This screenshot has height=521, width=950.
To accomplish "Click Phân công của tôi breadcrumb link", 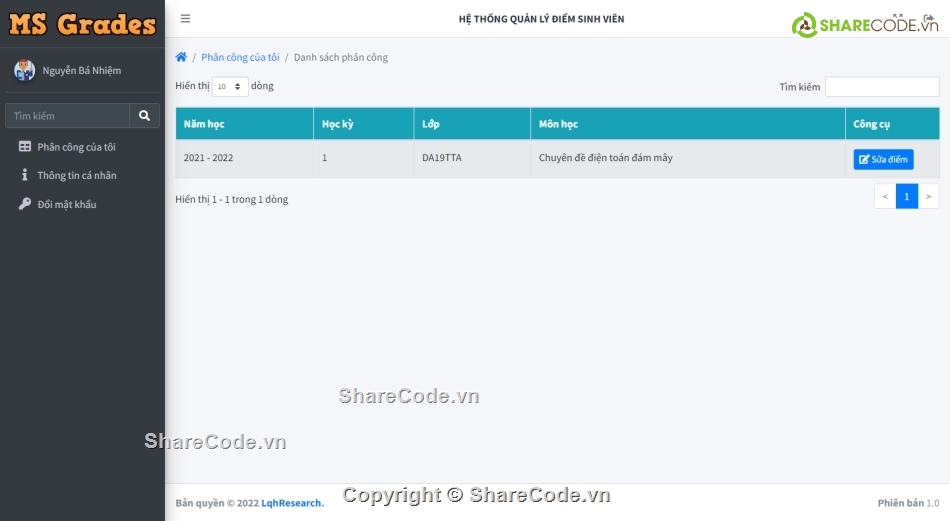I will [240, 58].
